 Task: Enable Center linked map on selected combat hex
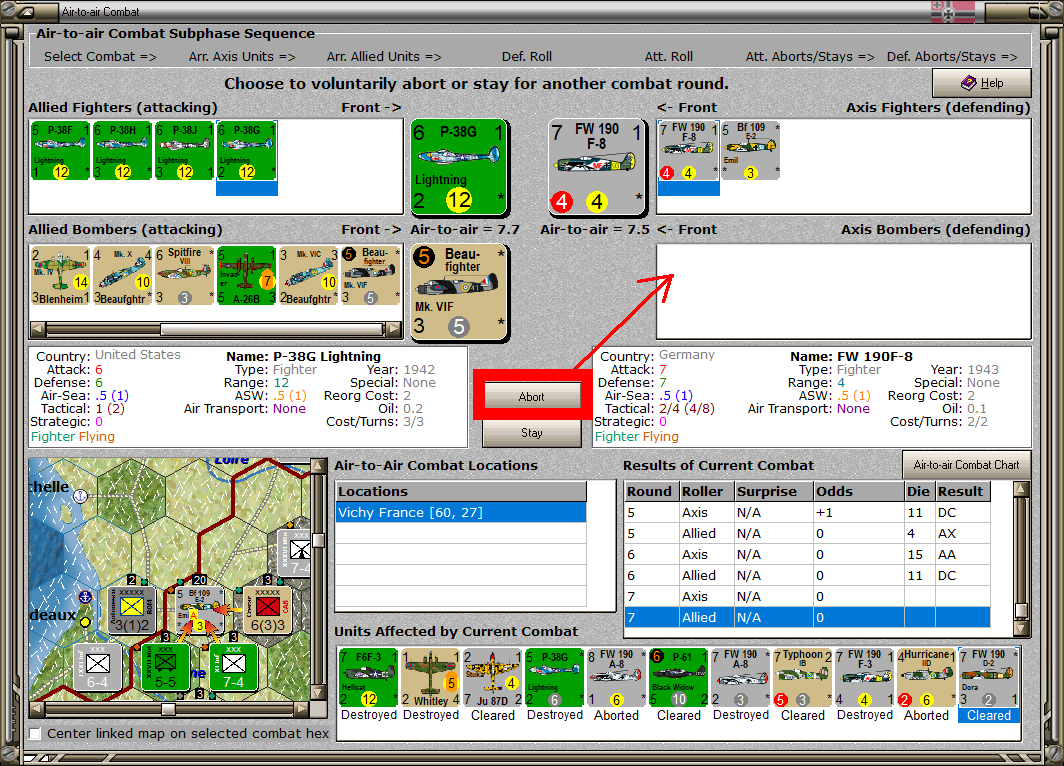pyautogui.click(x=35, y=733)
